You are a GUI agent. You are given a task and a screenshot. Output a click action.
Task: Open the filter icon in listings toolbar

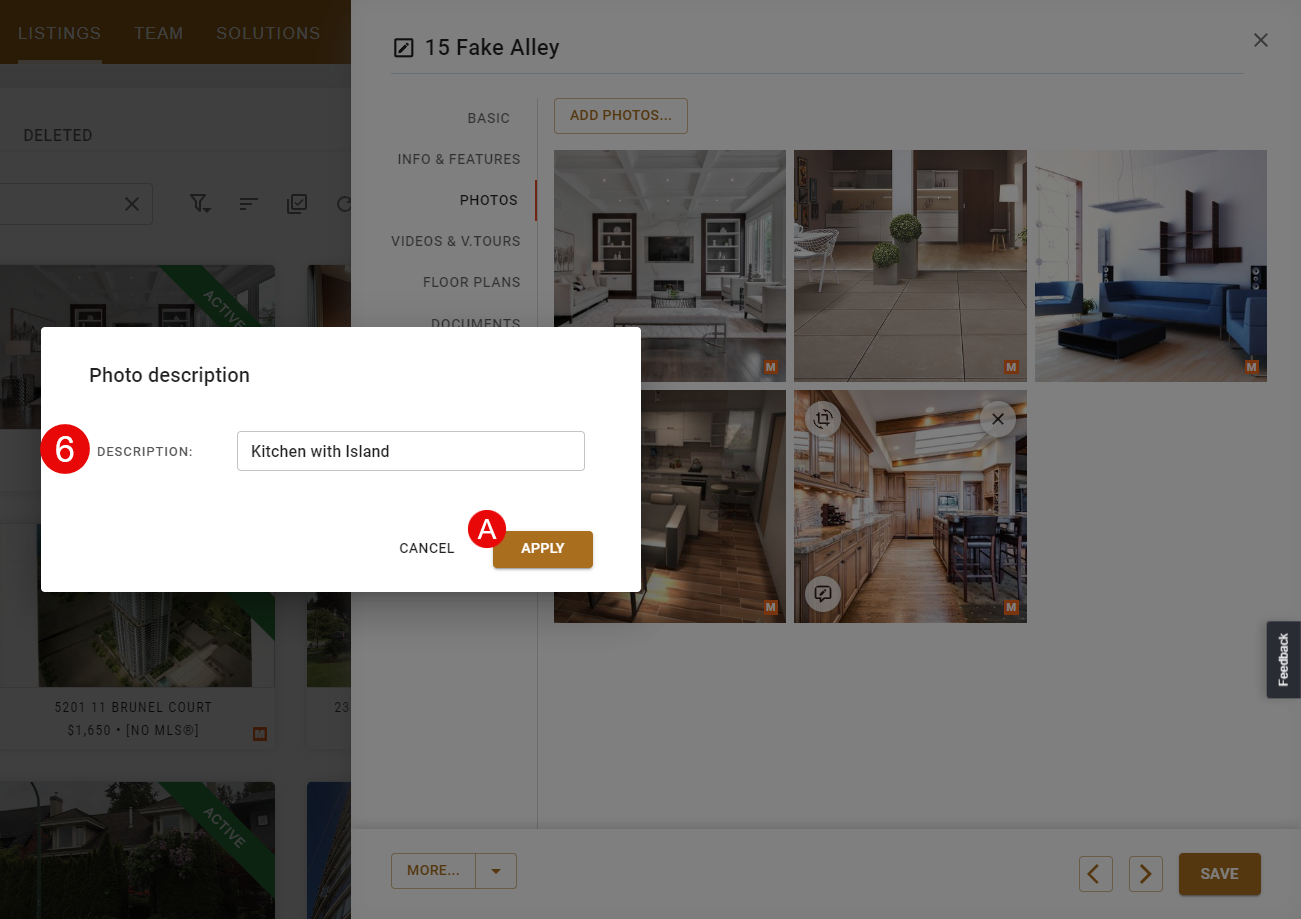[x=201, y=204]
